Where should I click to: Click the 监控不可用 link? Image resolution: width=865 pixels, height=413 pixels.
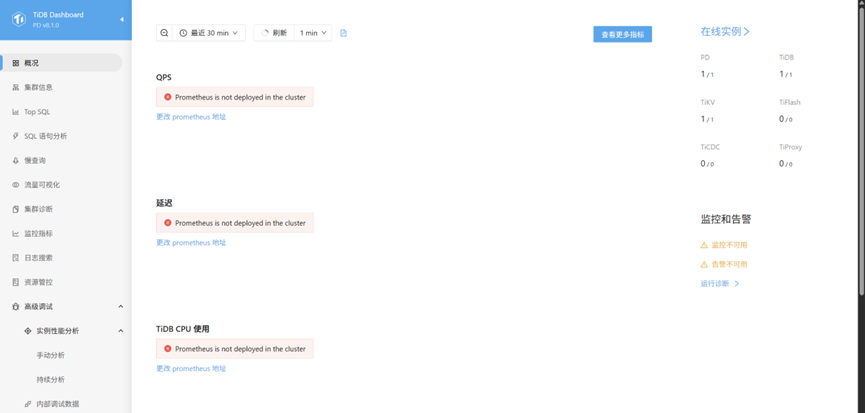[729, 245]
